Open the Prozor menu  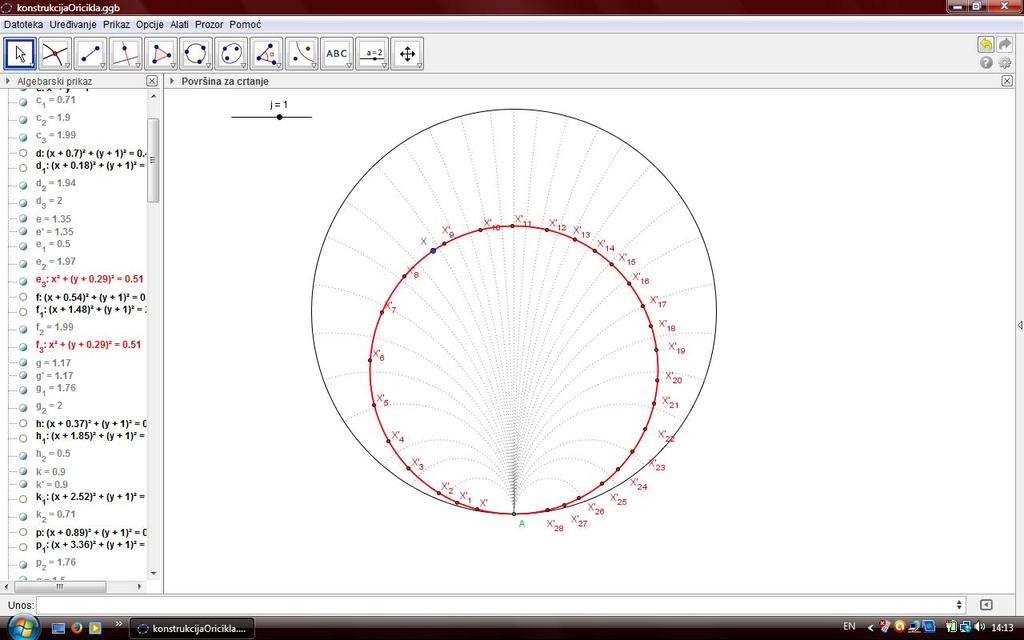[209, 24]
